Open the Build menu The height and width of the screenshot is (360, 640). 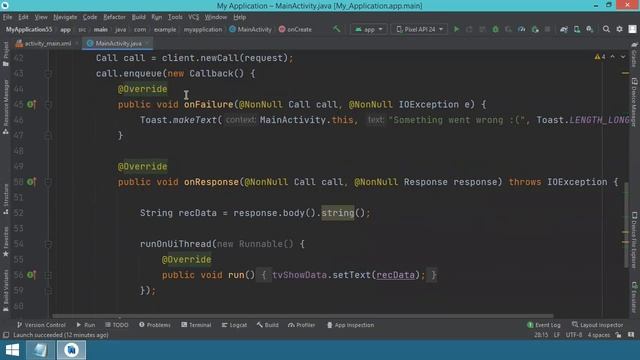tap(138, 17)
